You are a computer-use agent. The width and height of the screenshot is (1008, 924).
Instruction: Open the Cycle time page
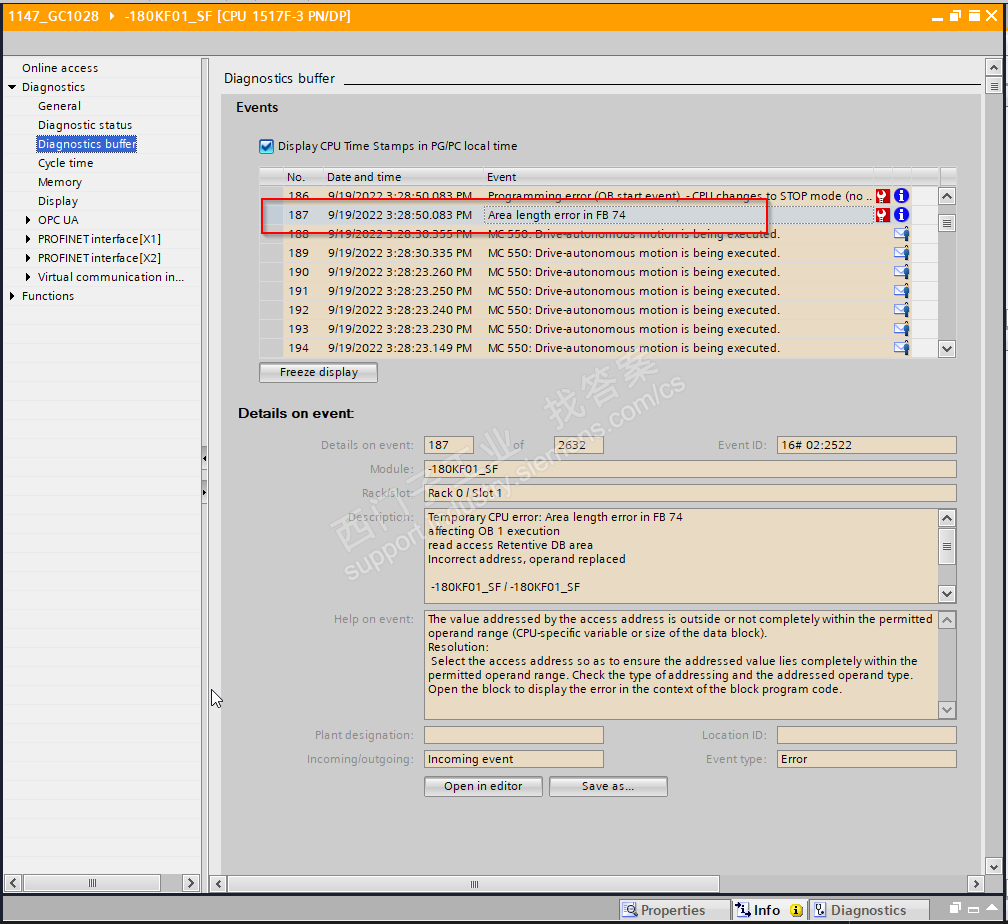click(x=65, y=163)
